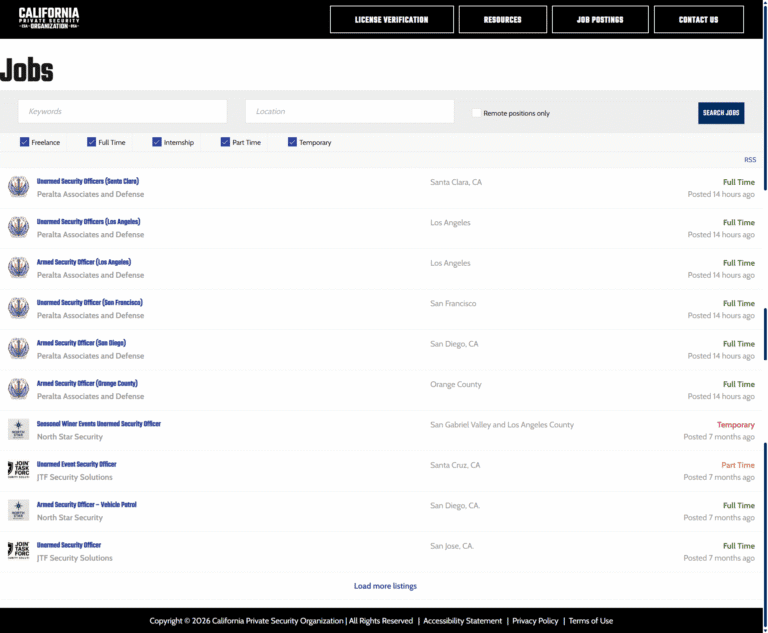Click Peralta logo for San Francisco job
Image resolution: width=768 pixels, height=633 pixels.
19,308
